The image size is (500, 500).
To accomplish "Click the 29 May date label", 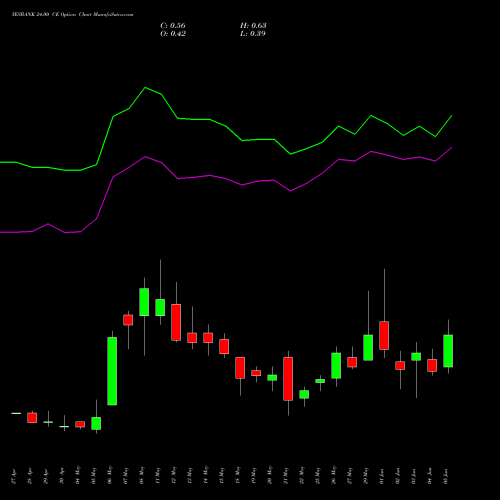I will pos(366,475).
